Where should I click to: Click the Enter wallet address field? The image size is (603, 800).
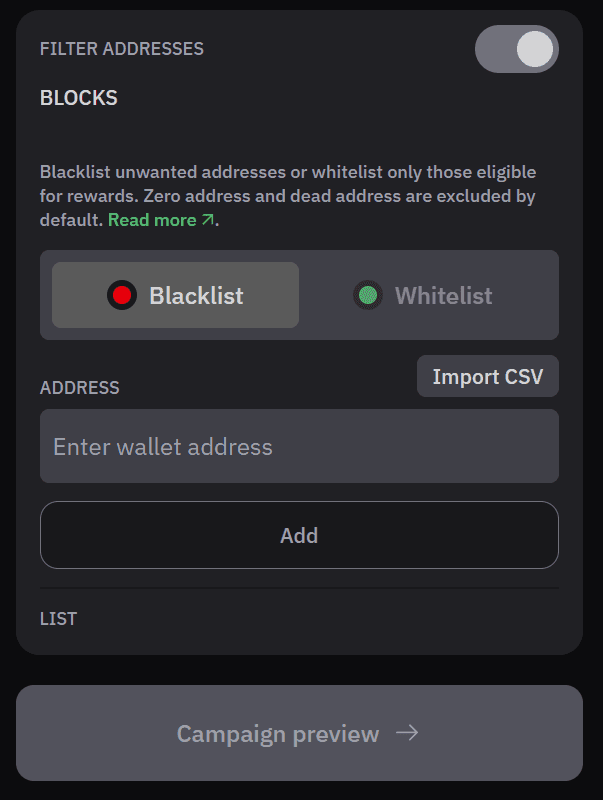click(300, 446)
